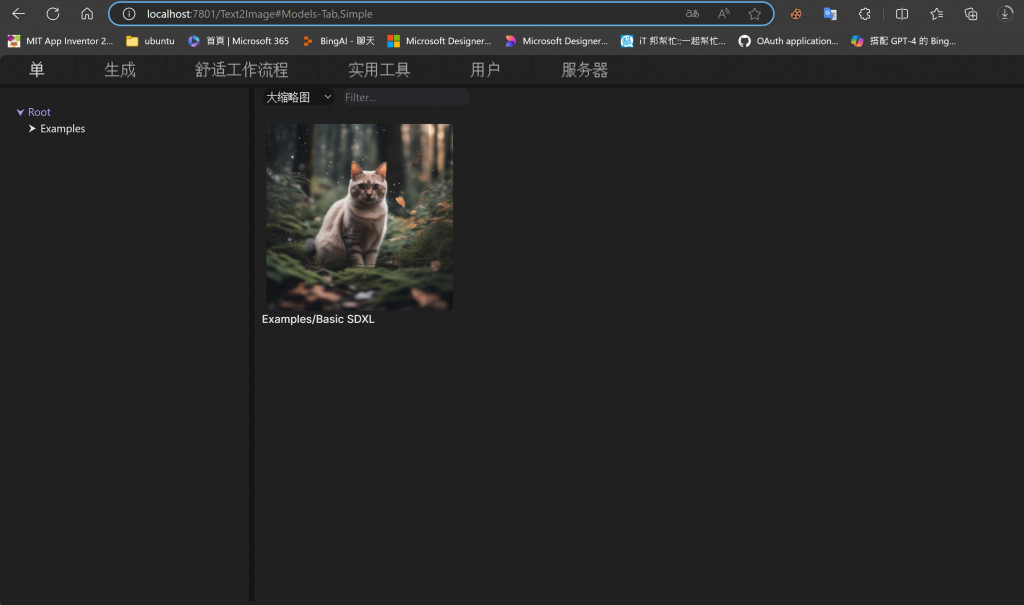Open the 搭配 GPT-4 的 Bing bookmark
The width and height of the screenshot is (1024, 605).
tap(904, 41)
